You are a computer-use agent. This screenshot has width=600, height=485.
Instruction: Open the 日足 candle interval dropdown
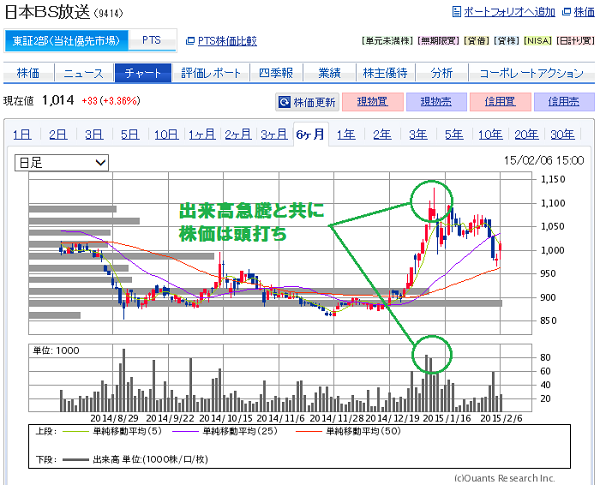click(x=62, y=163)
